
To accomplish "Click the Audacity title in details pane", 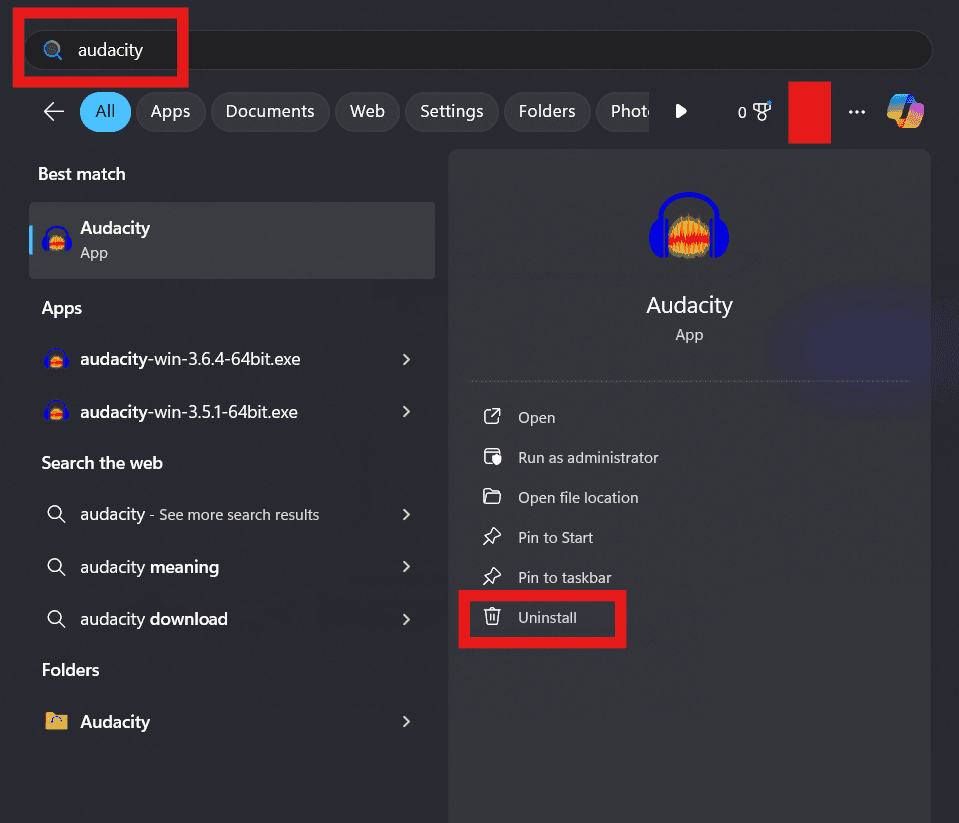I will (689, 305).
